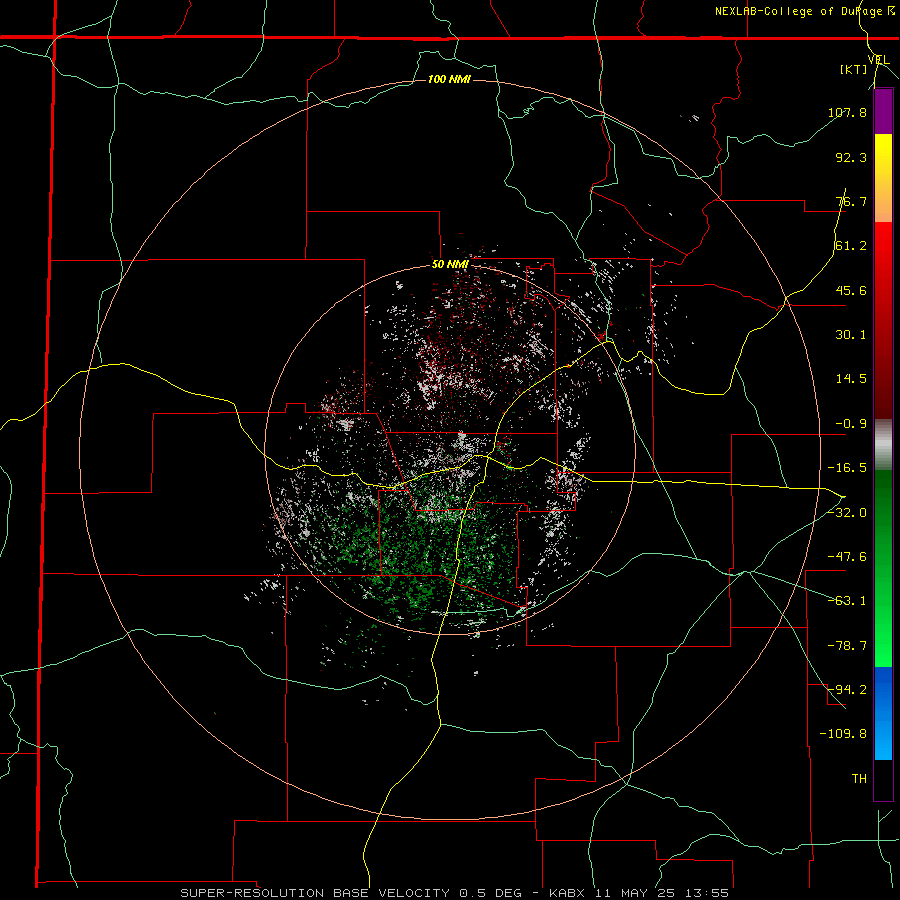Click the yellow-orange segment of velocity color bar
Screen dimensions: 900x900
click(883, 178)
